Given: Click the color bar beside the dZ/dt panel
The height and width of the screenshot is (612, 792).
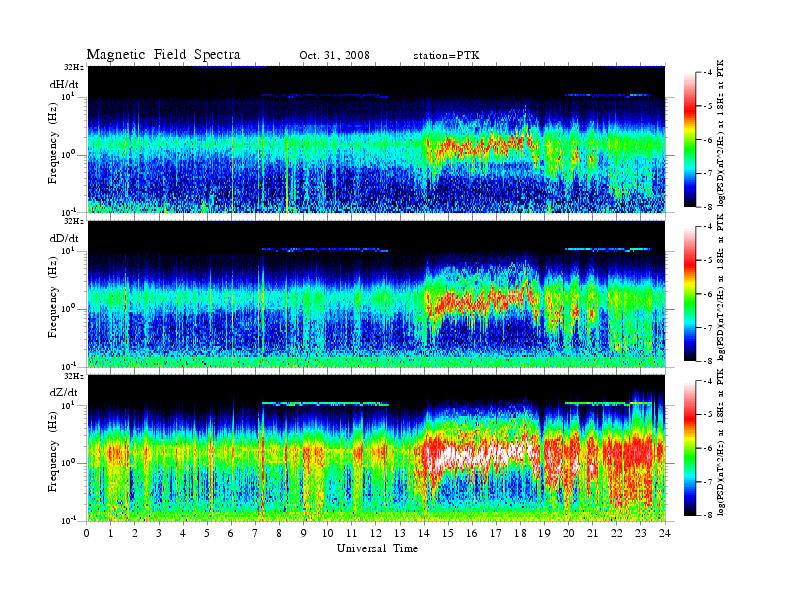Looking at the screenshot, I should pos(689,448).
